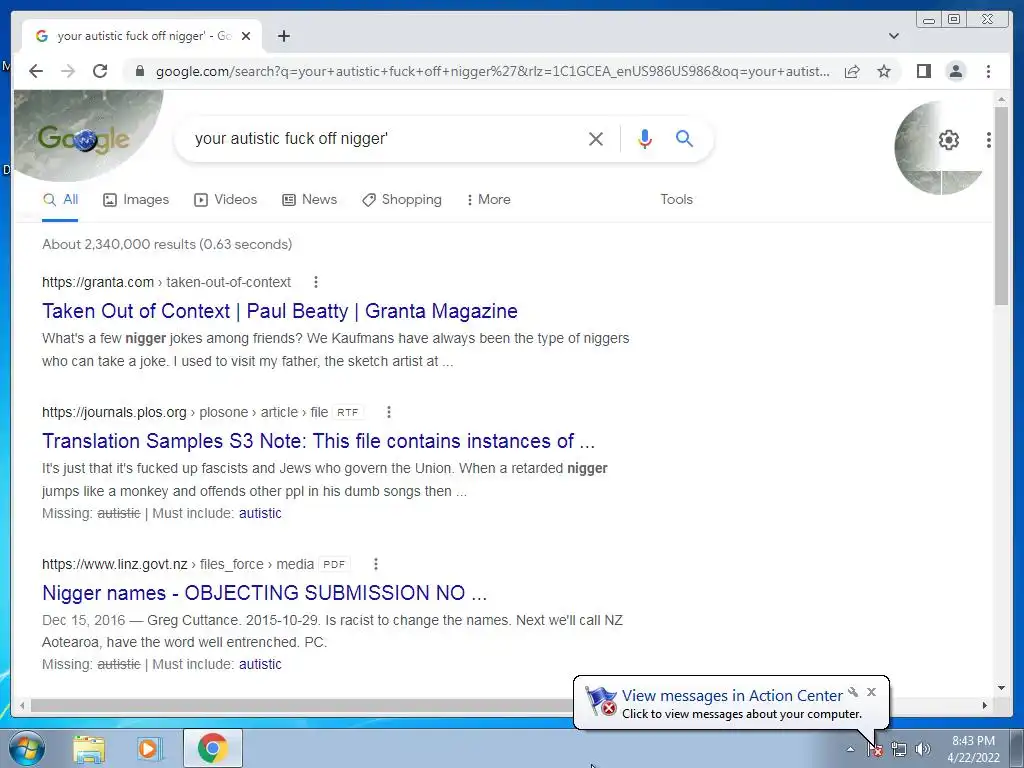This screenshot has width=1024, height=768.
Task: Expand the More search categories menu
Action: pyautogui.click(x=488, y=200)
